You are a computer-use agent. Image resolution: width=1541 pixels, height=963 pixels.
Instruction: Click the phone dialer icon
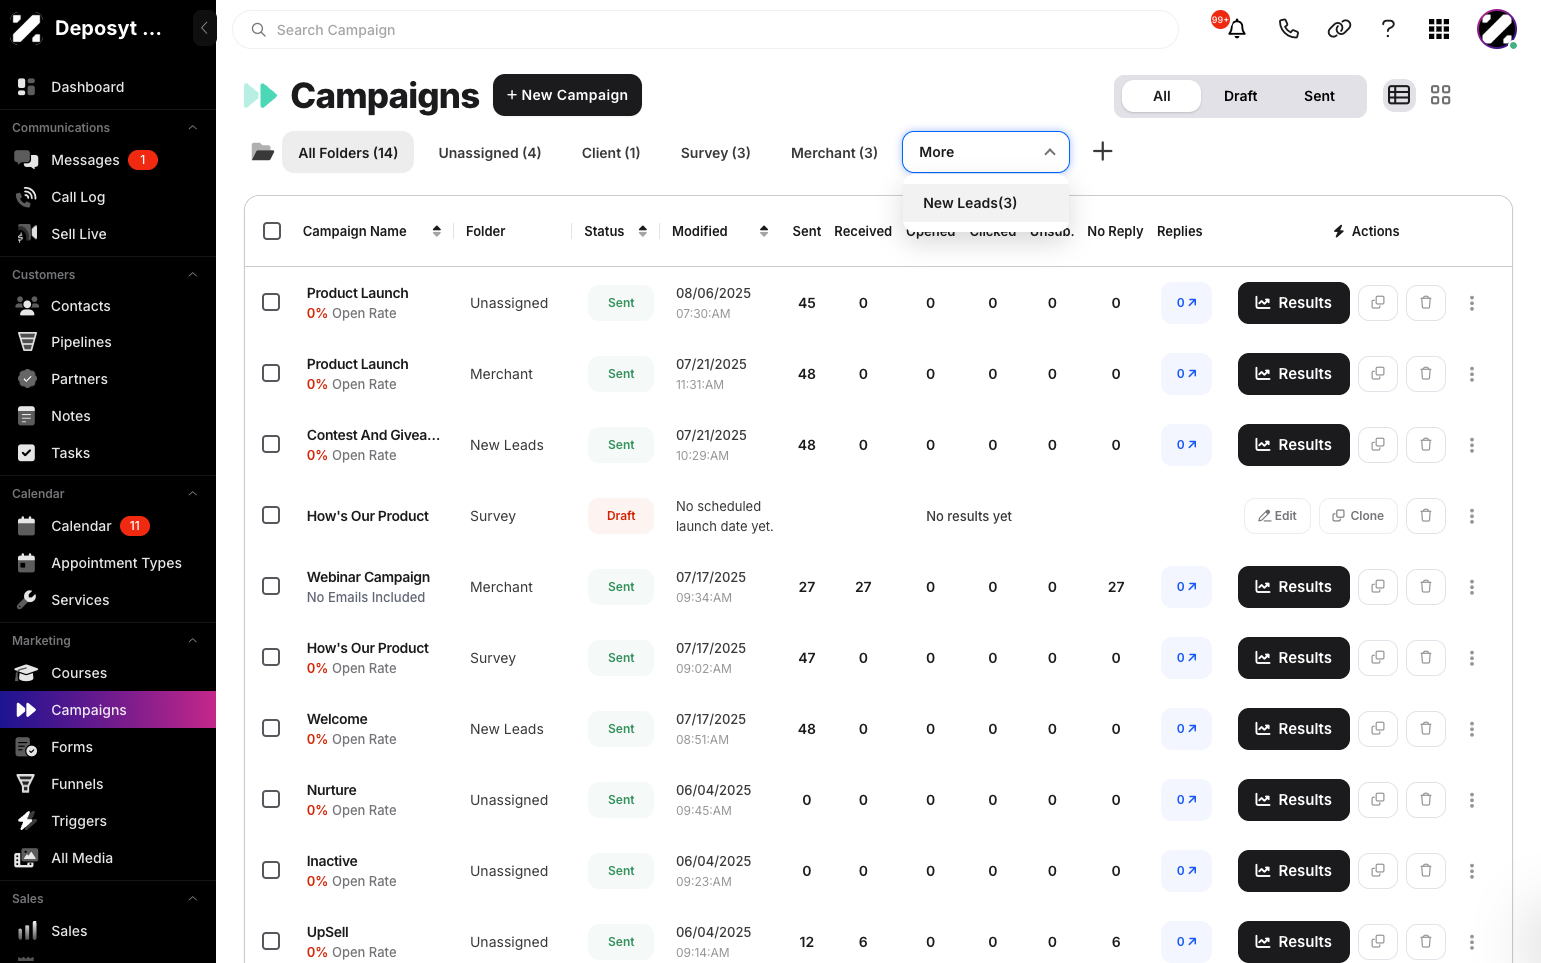(1289, 29)
